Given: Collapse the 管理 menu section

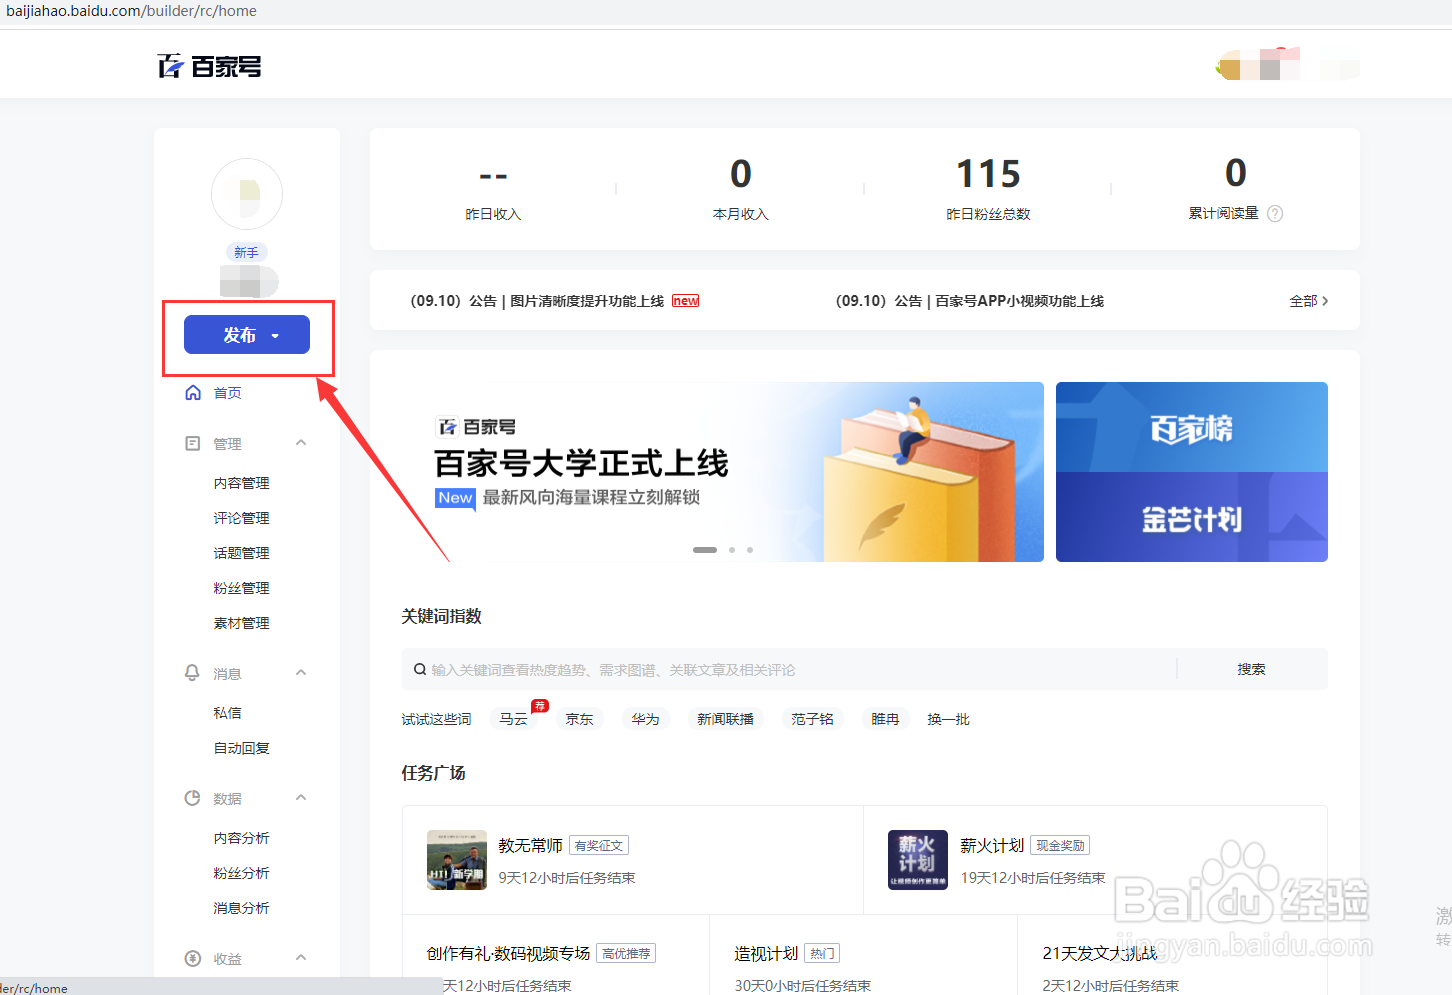Looking at the screenshot, I should (x=301, y=443).
